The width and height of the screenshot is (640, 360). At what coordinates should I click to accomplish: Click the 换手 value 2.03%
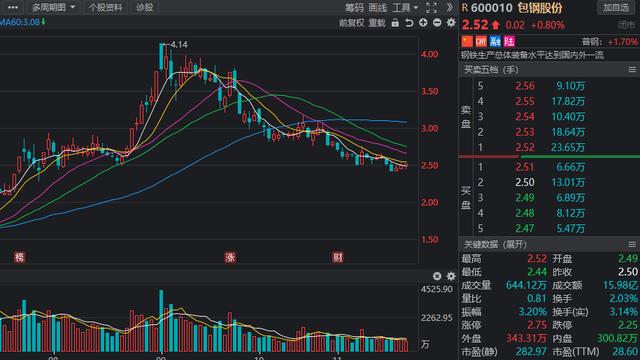tap(624, 299)
